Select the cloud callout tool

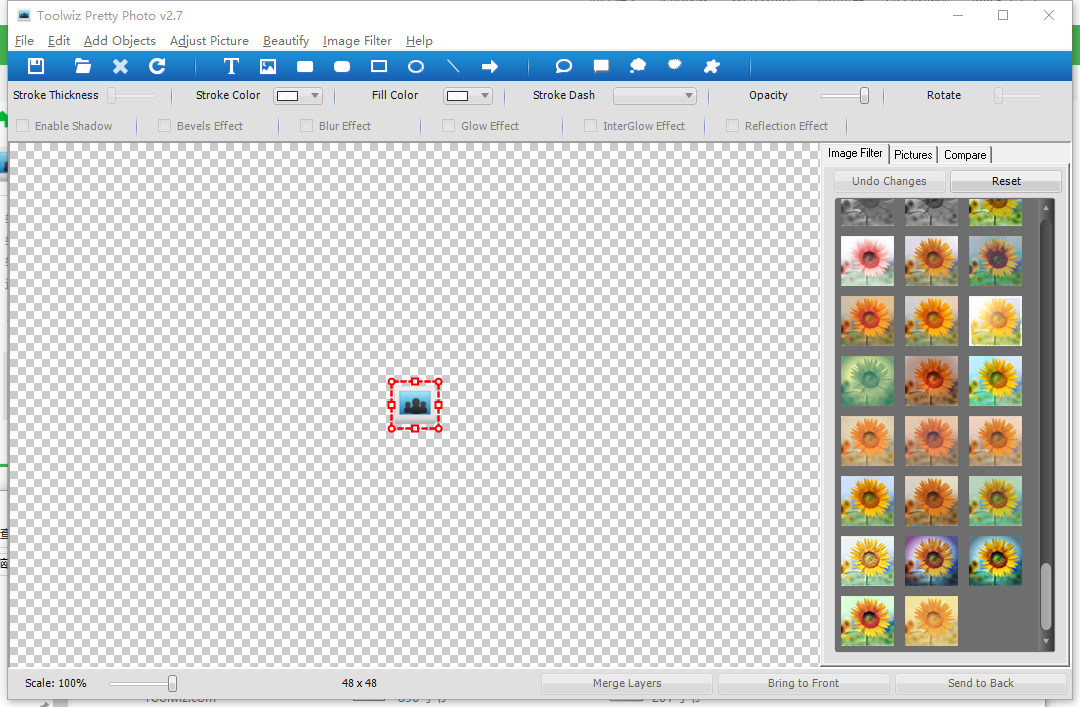pos(637,66)
